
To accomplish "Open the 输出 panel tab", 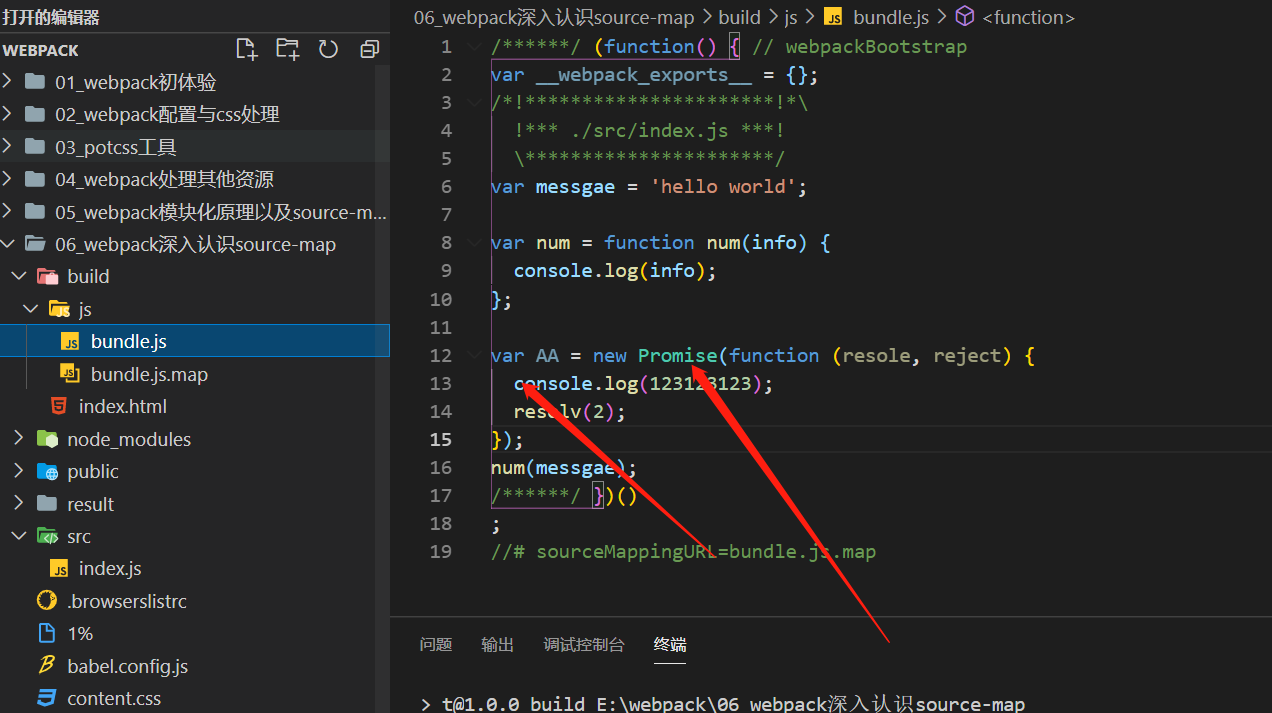I will click(497, 645).
